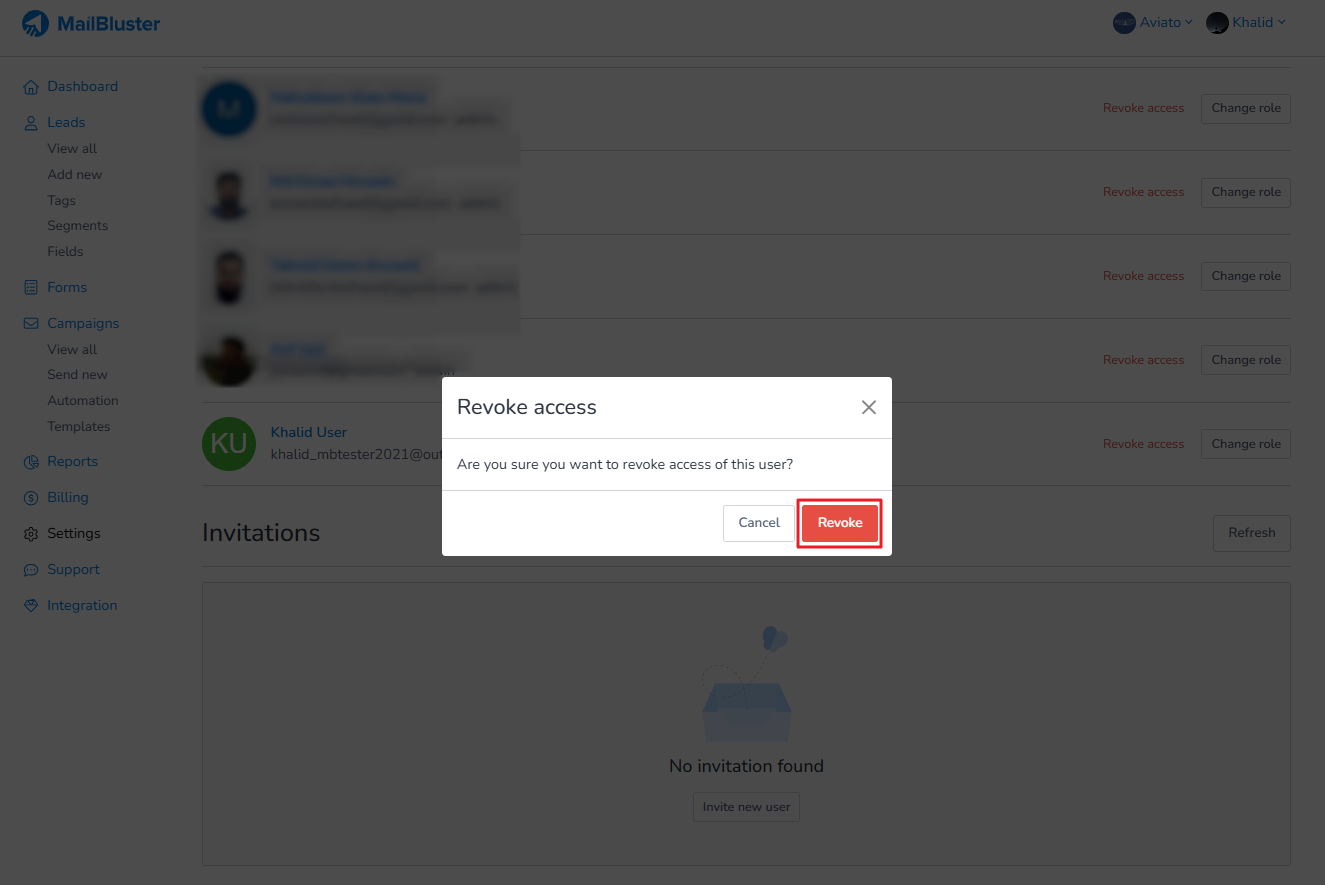Open Segments under Leads
Image resolution: width=1325 pixels, height=885 pixels.
[x=78, y=226]
